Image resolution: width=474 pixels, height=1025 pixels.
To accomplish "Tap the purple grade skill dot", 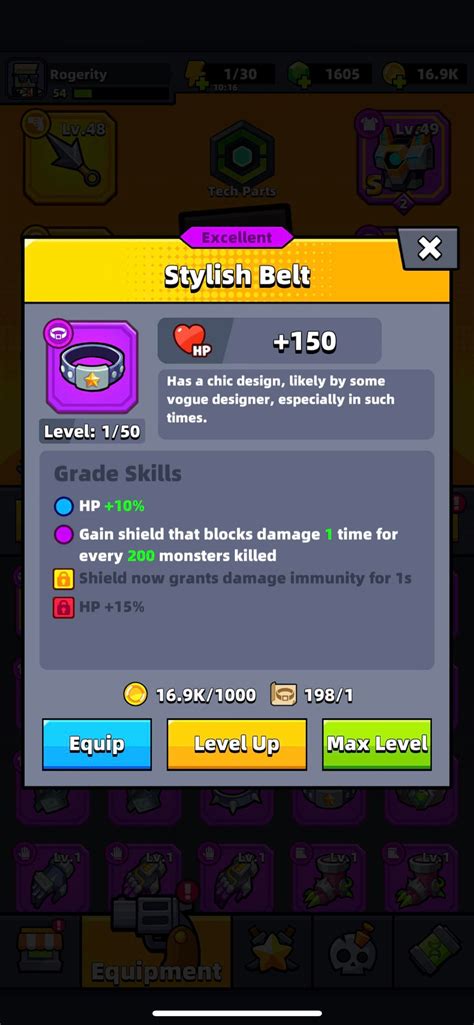I will pyautogui.click(x=63, y=535).
